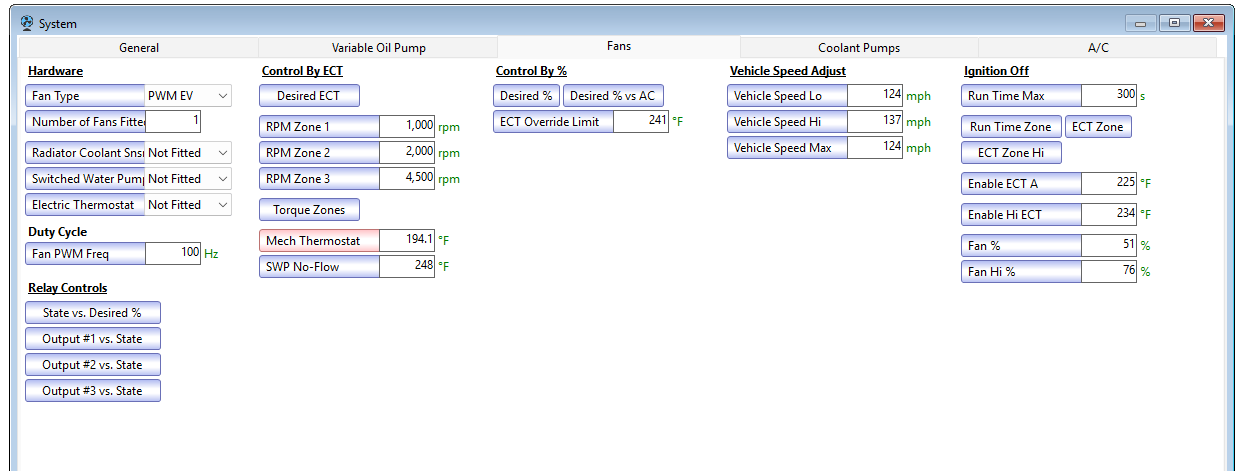Open State vs. Desired % table

point(93,313)
